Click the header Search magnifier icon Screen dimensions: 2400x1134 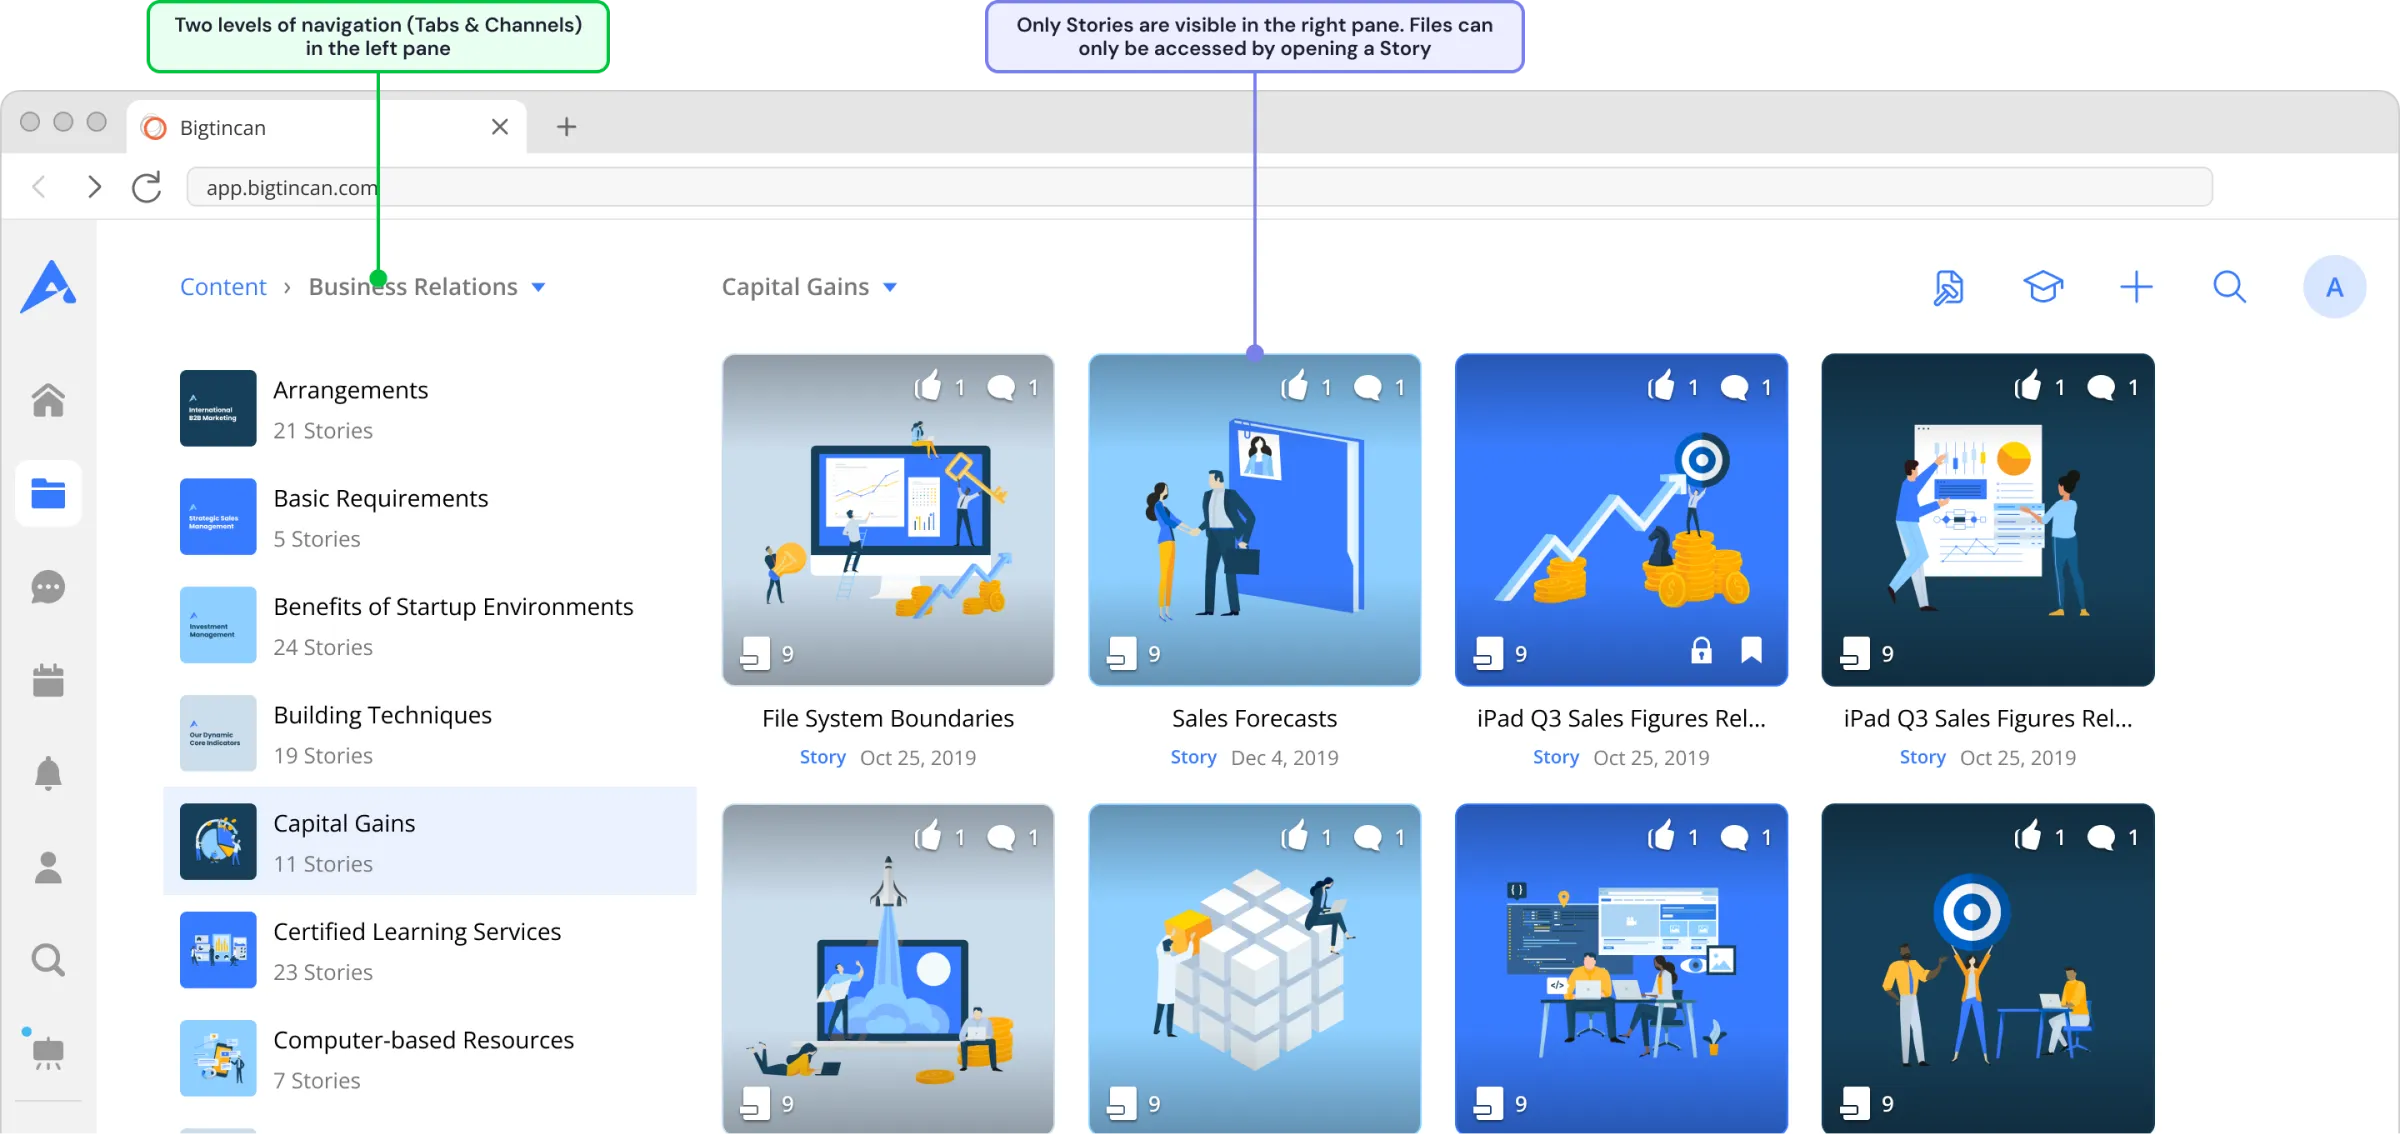point(2229,287)
